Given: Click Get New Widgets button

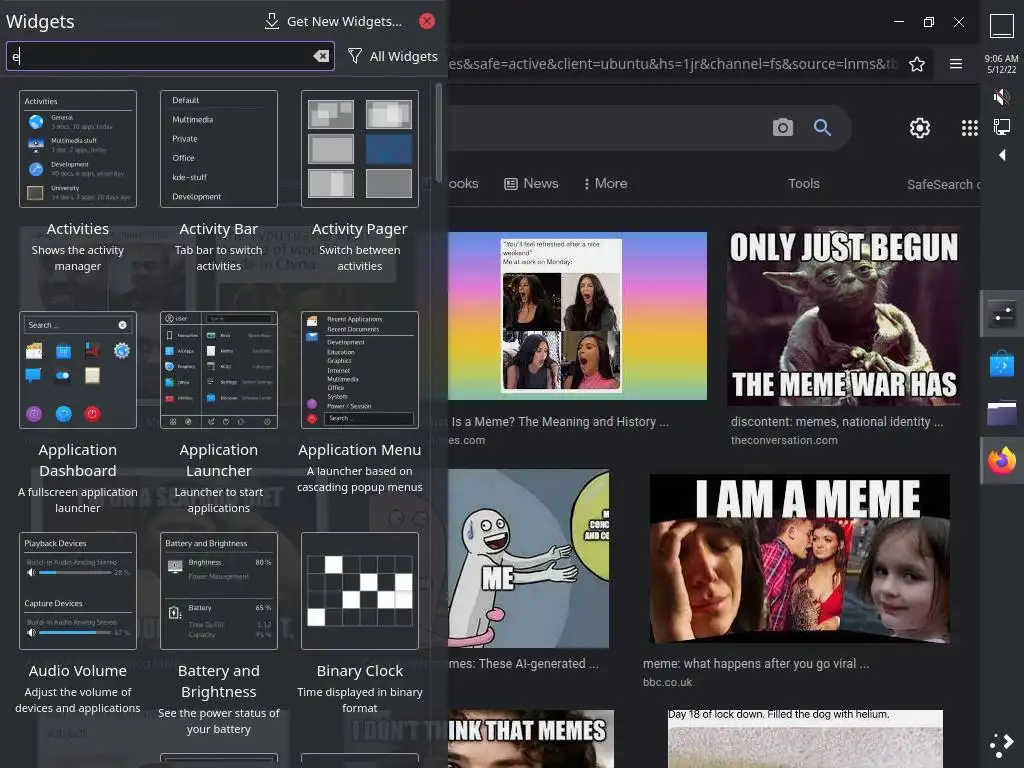Looking at the screenshot, I should pos(333,21).
